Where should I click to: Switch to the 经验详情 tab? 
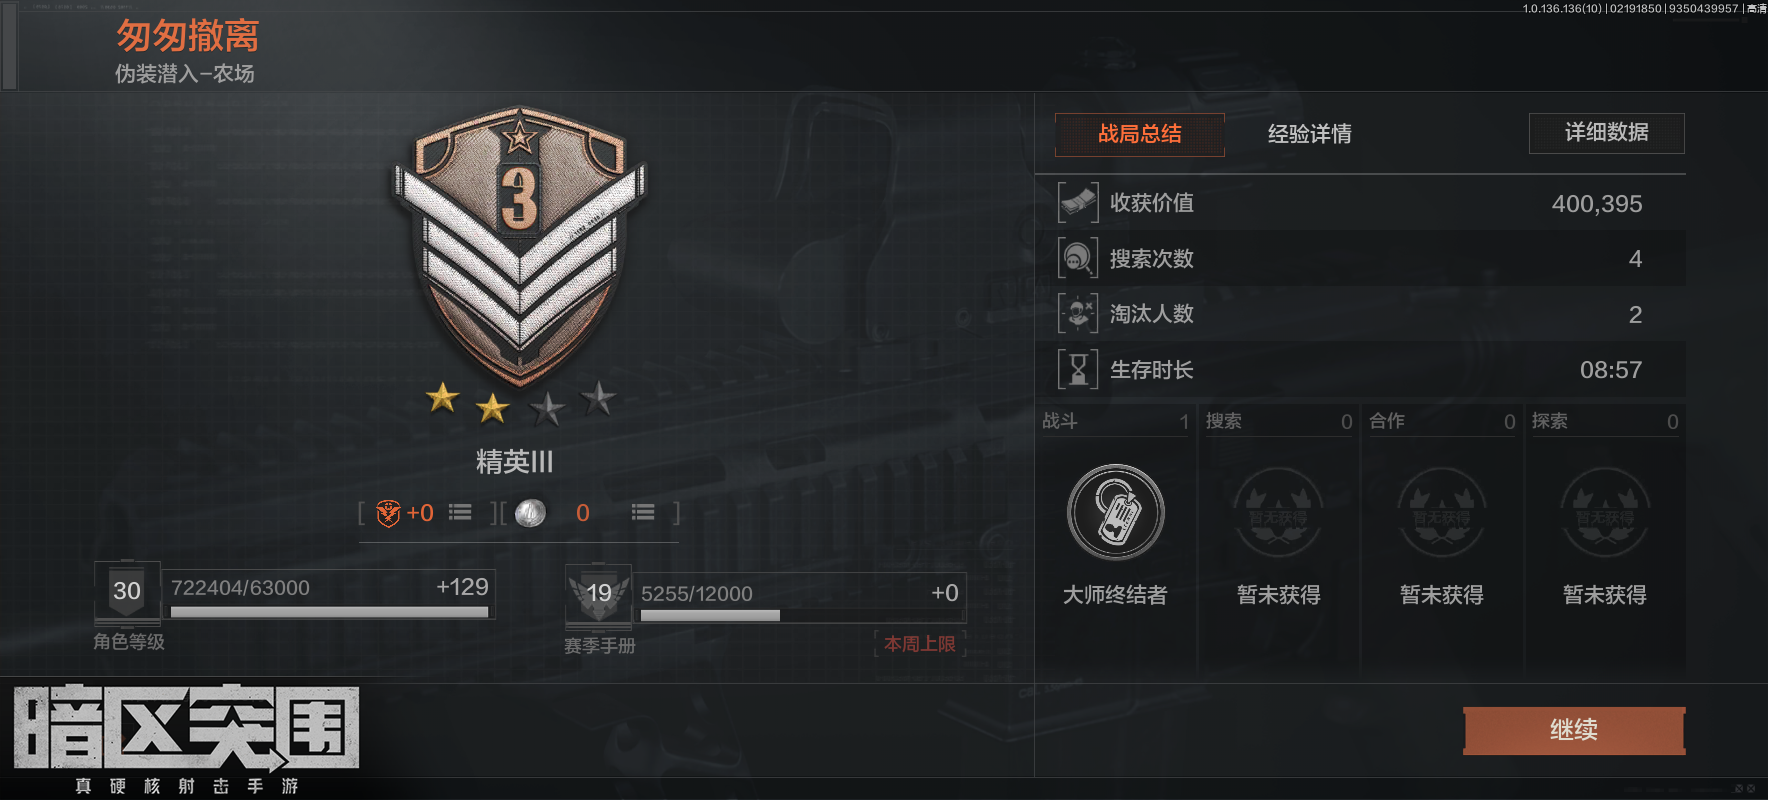(1310, 134)
